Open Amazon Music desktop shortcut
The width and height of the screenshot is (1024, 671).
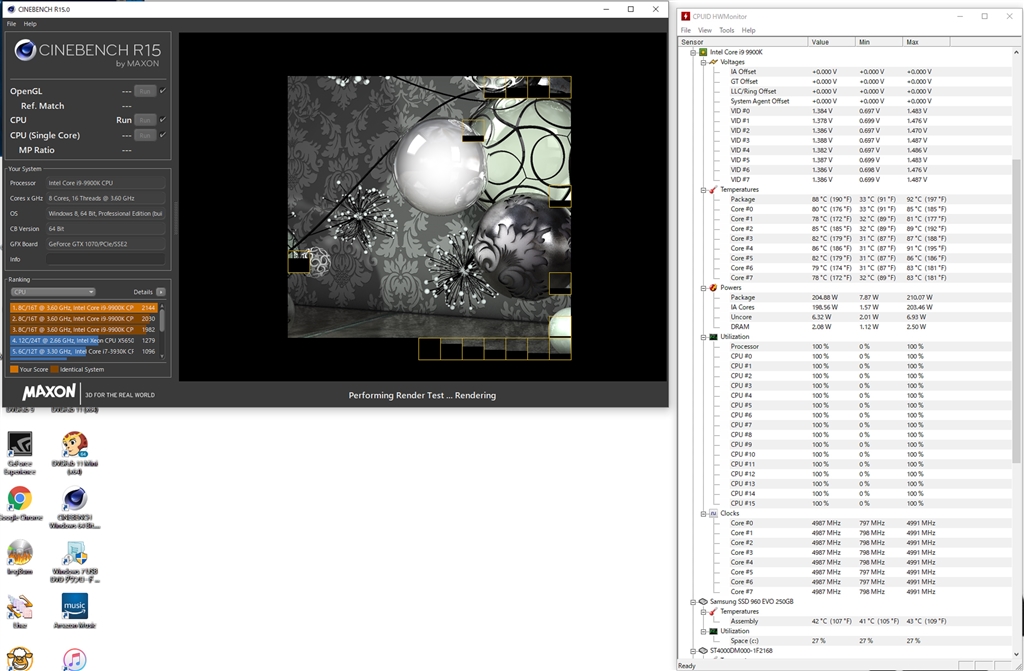click(x=74, y=611)
